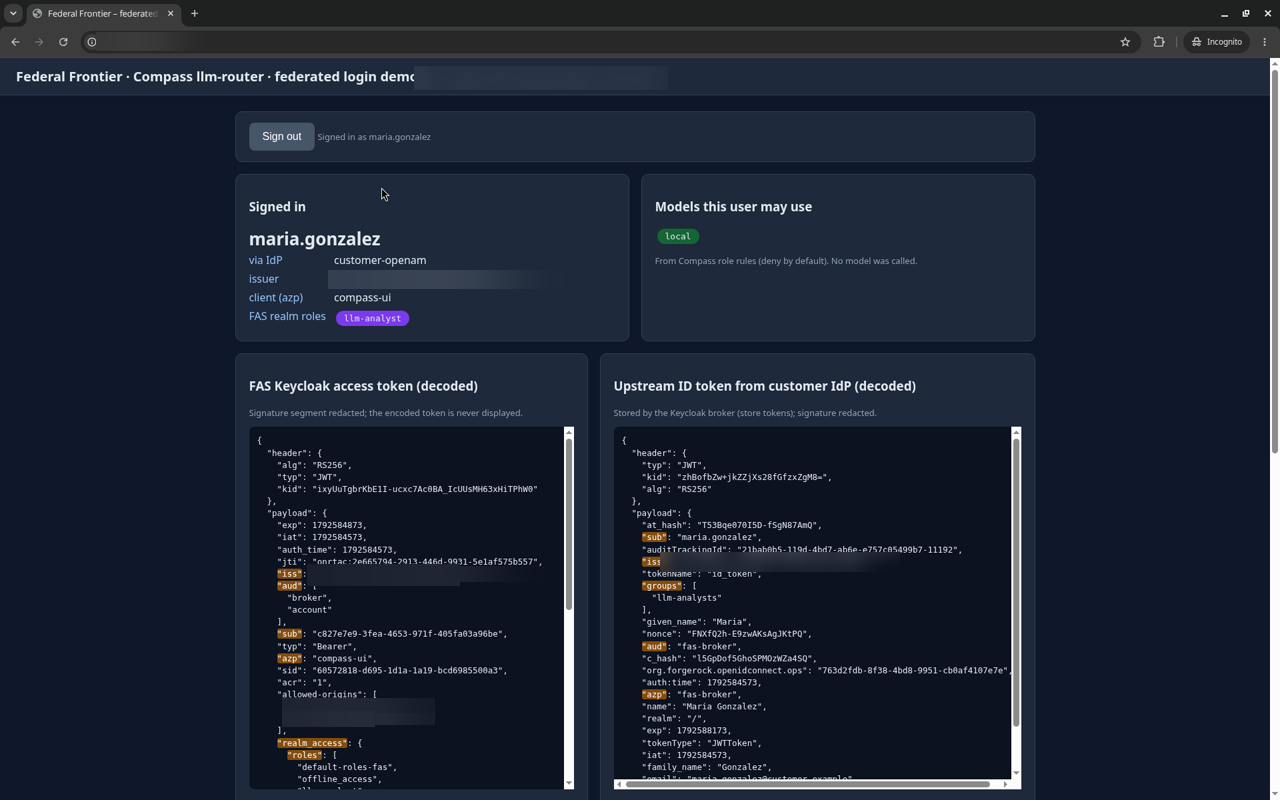Click the Sign out button
The height and width of the screenshot is (800, 1280).
(x=281, y=136)
